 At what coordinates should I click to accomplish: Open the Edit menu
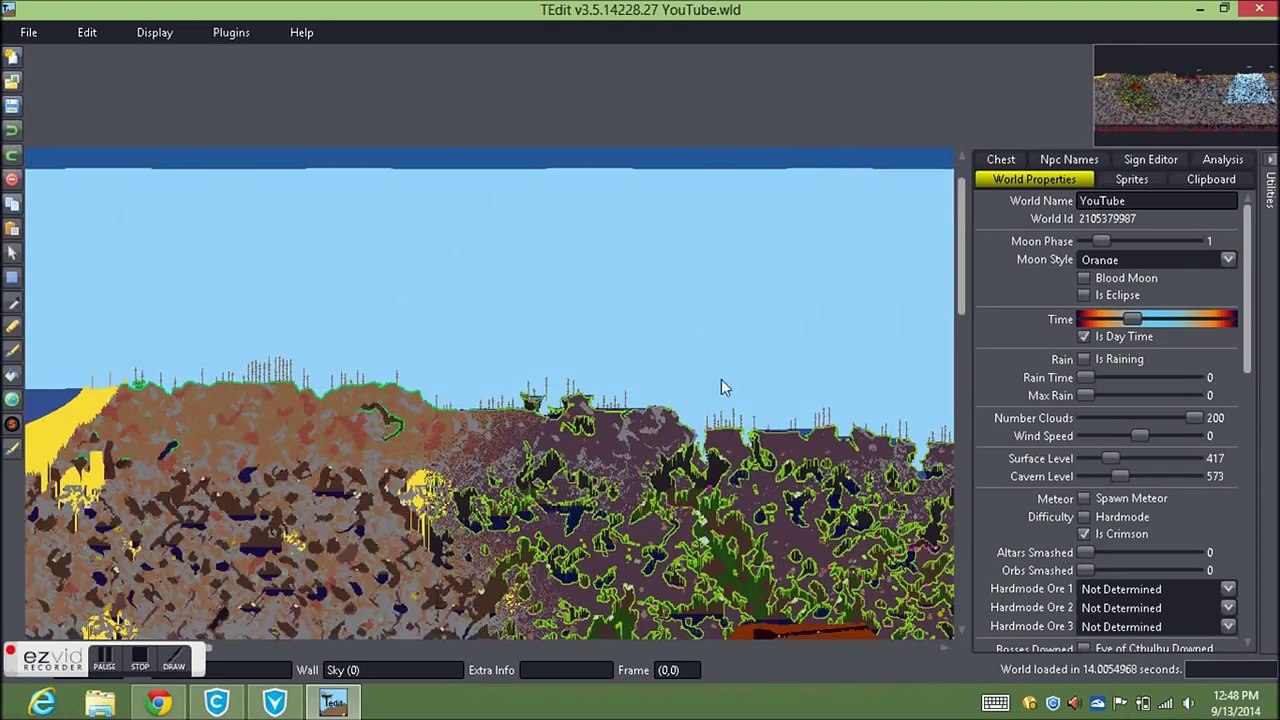click(x=87, y=32)
